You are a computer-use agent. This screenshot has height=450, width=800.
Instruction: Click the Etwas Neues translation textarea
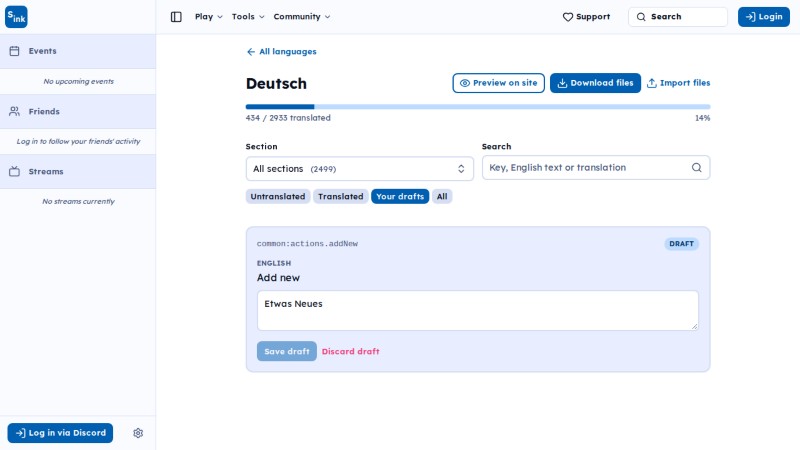click(x=478, y=311)
